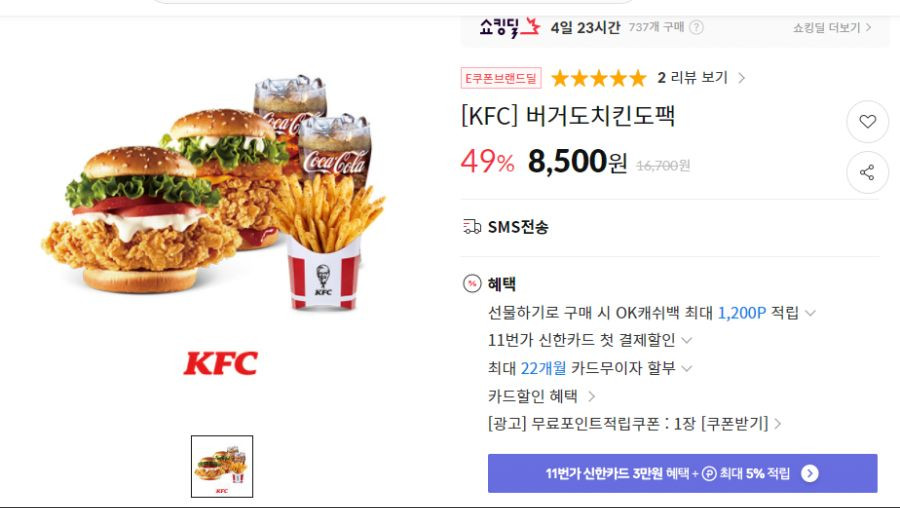Expand 11번가 신한카드 첫 결제할인
Screen dimensions: 900x508
590,340
